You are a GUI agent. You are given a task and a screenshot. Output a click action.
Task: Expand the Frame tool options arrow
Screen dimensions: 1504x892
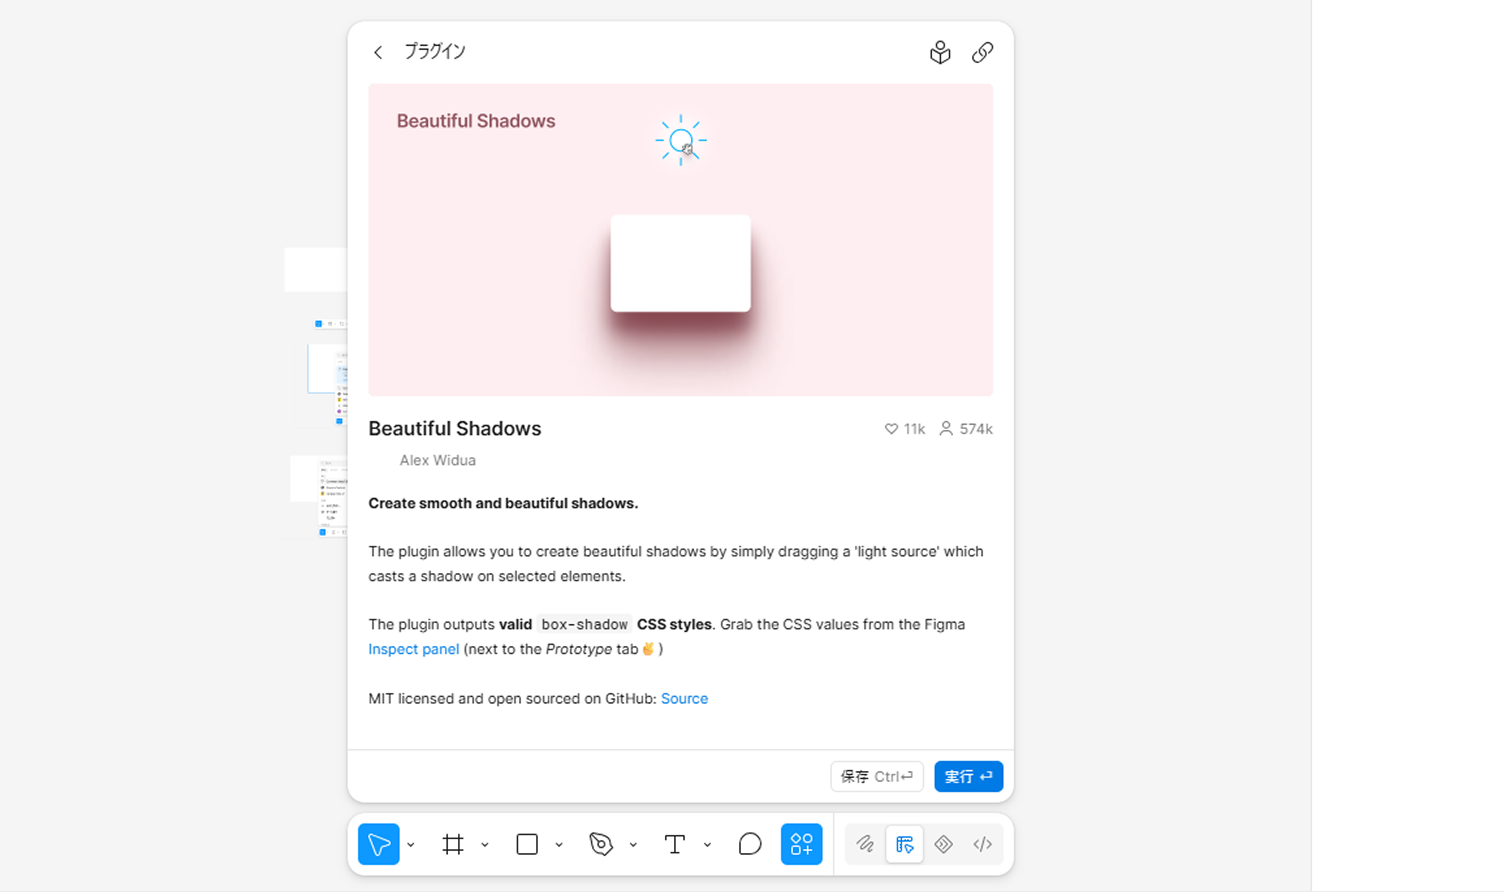click(485, 845)
